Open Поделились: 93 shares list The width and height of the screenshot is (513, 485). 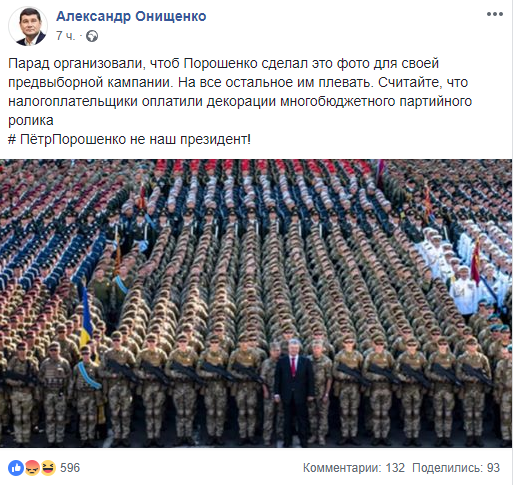pyautogui.click(x=456, y=468)
